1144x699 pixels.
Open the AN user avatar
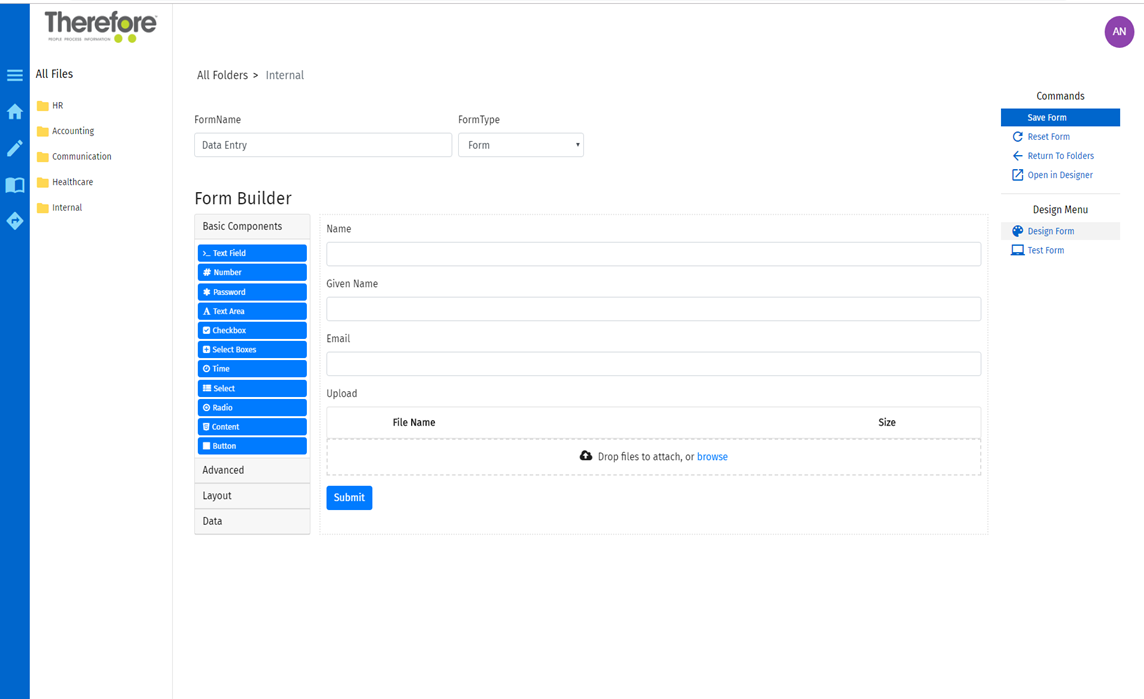(1119, 32)
